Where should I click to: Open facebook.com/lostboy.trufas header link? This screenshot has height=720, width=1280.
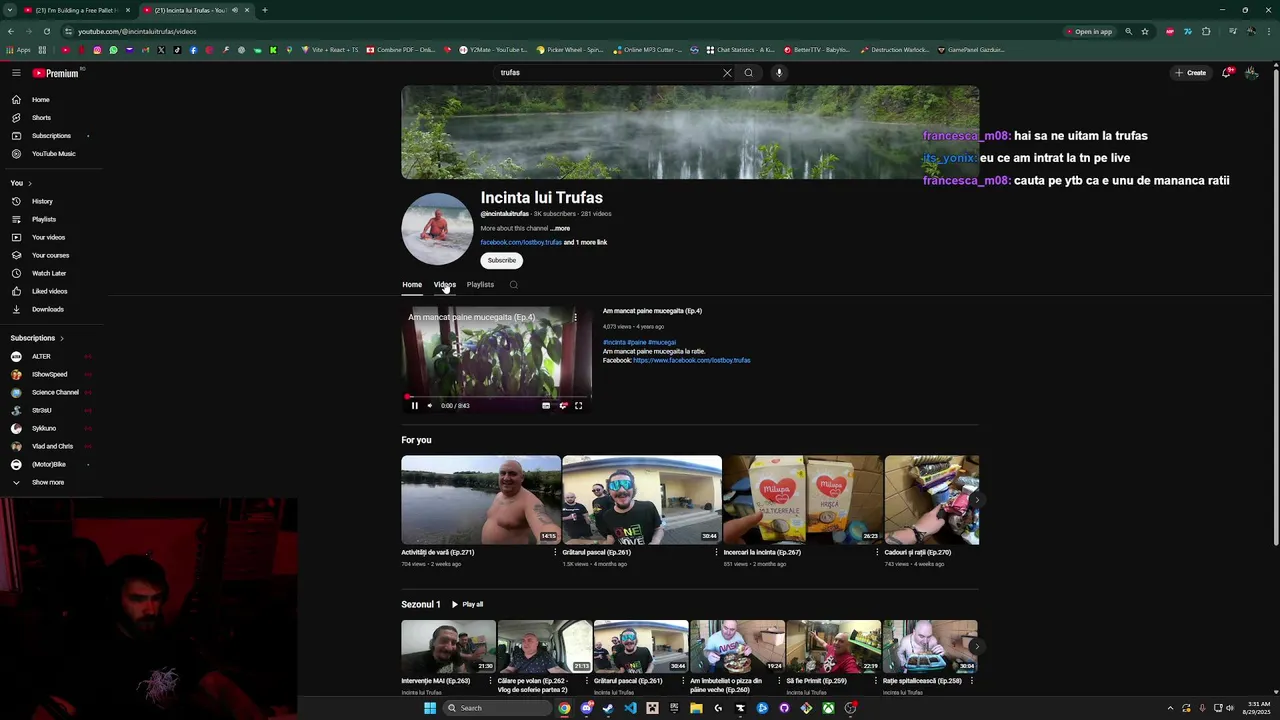click(x=521, y=242)
